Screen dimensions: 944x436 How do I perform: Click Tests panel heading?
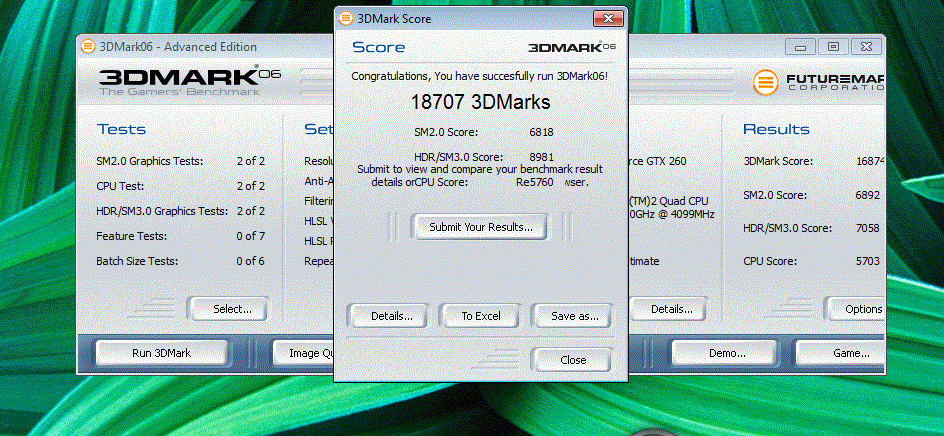[x=122, y=129]
